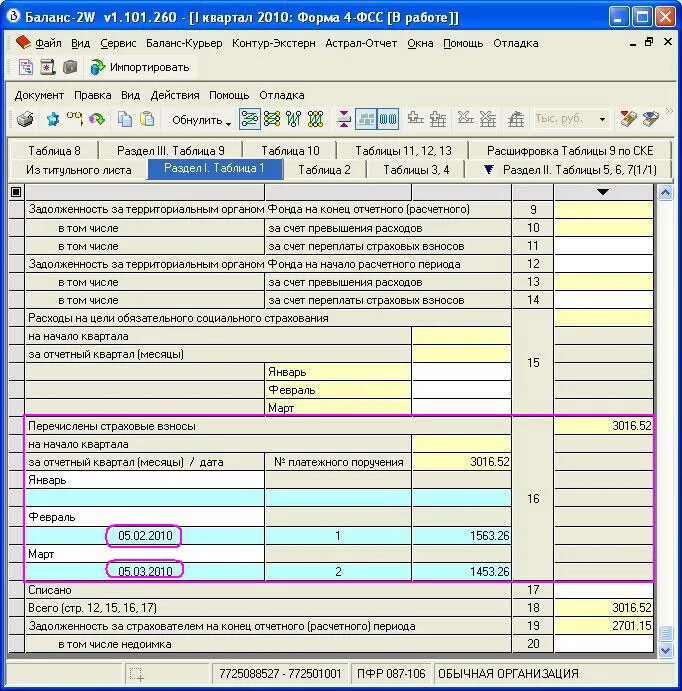Open the Действия menu
This screenshot has height=691, width=682.
(175, 95)
